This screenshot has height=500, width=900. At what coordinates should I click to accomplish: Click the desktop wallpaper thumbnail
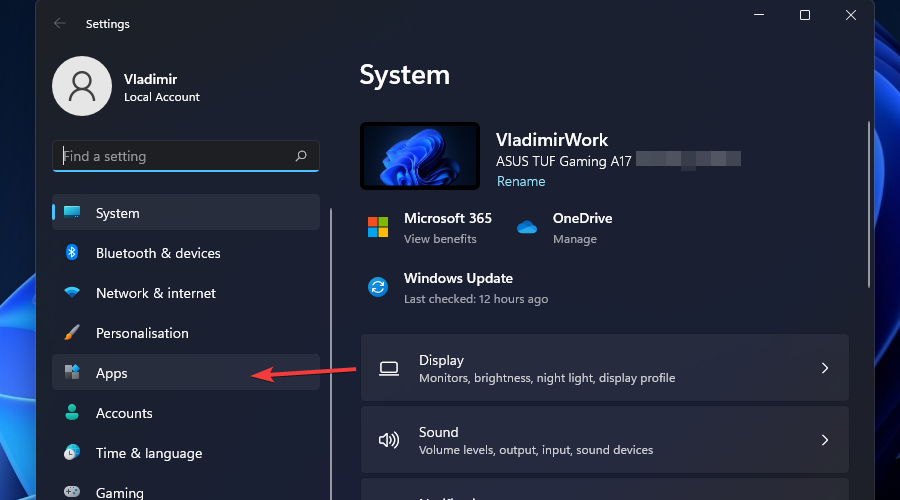coord(420,156)
